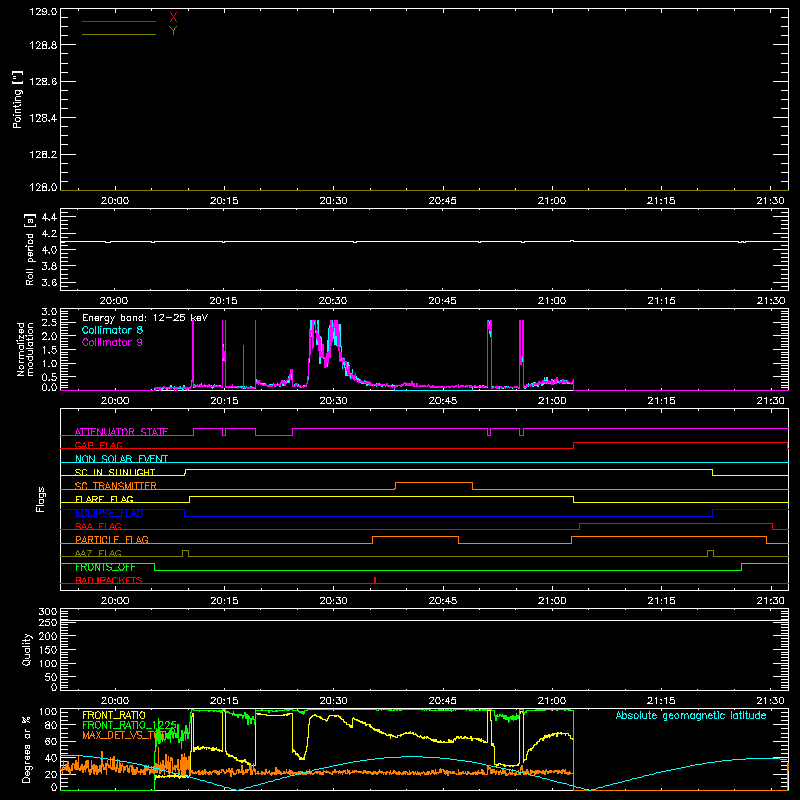Click the 129.0 tick label
The image size is (800, 800).
[43, 12]
